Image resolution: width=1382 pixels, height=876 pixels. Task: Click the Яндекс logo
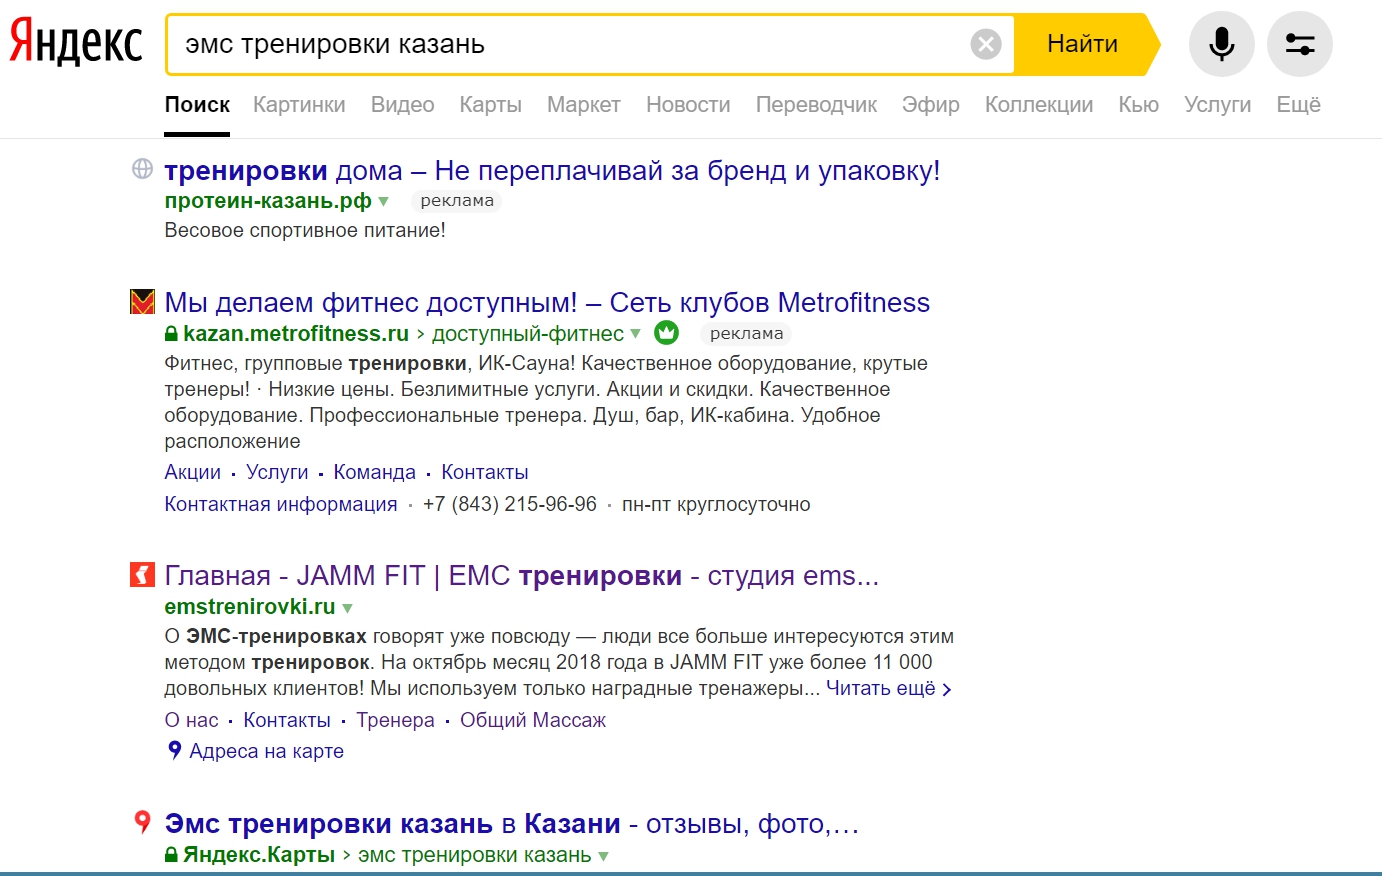(76, 44)
